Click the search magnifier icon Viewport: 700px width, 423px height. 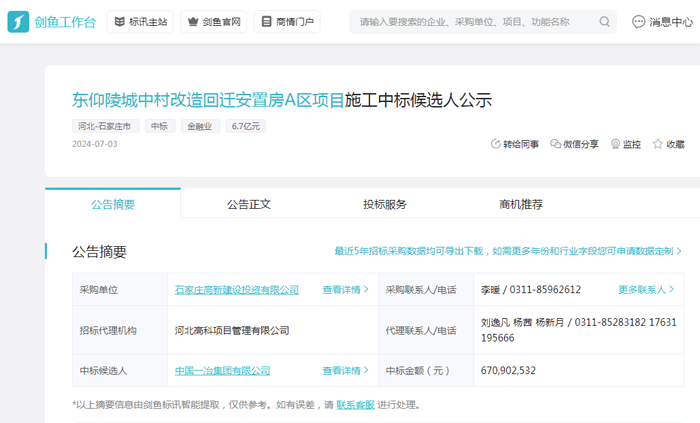(605, 21)
